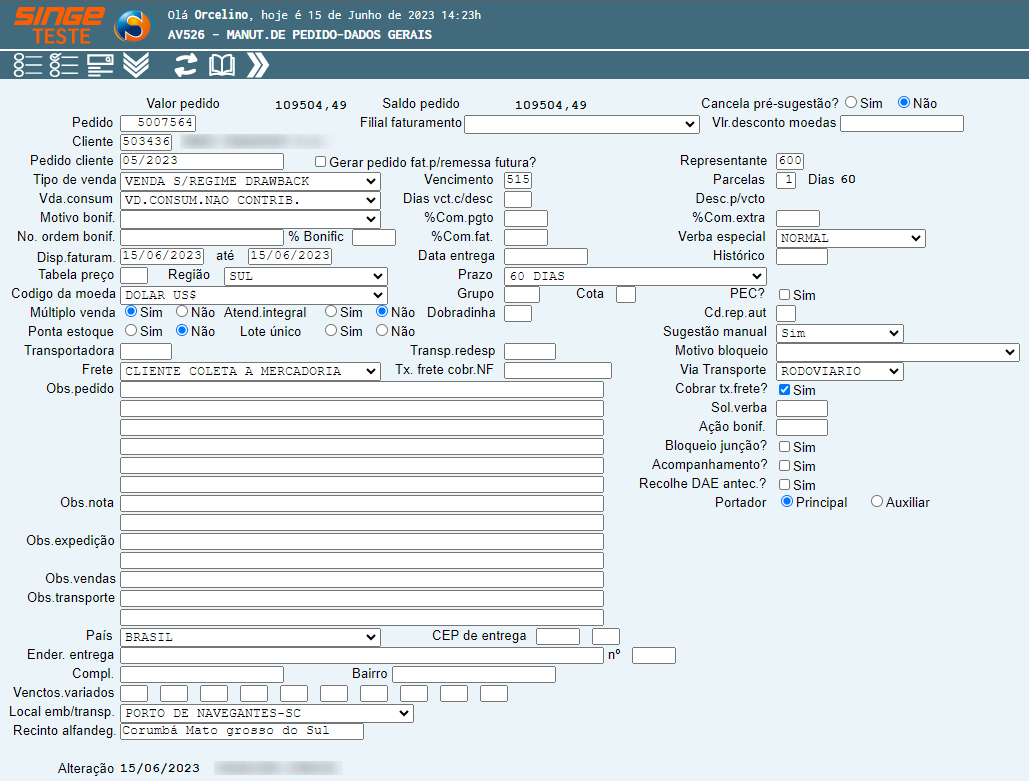Image resolution: width=1029 pixels, height=781 pixels.
Task: Open Sugestão manual dropdown
Action: click(839, 333)
